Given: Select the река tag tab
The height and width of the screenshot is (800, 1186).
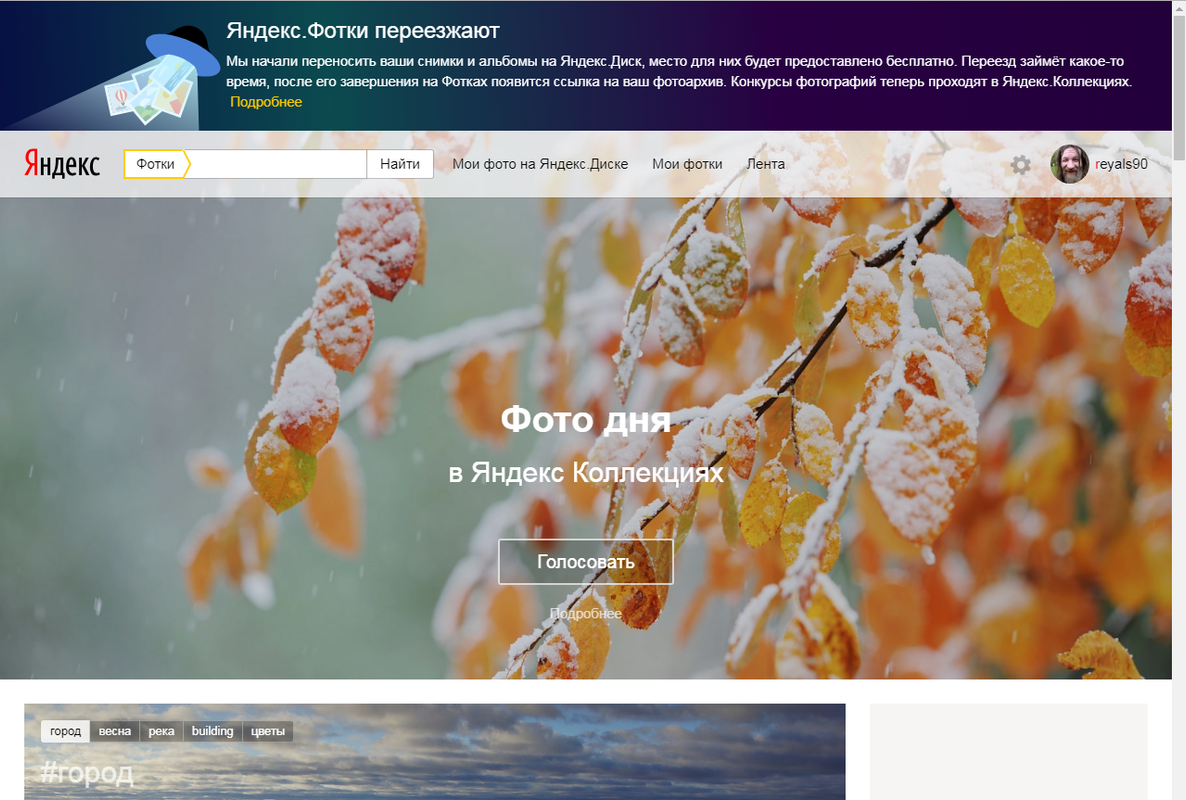Looking at the screenshot, I should point(161,731).
